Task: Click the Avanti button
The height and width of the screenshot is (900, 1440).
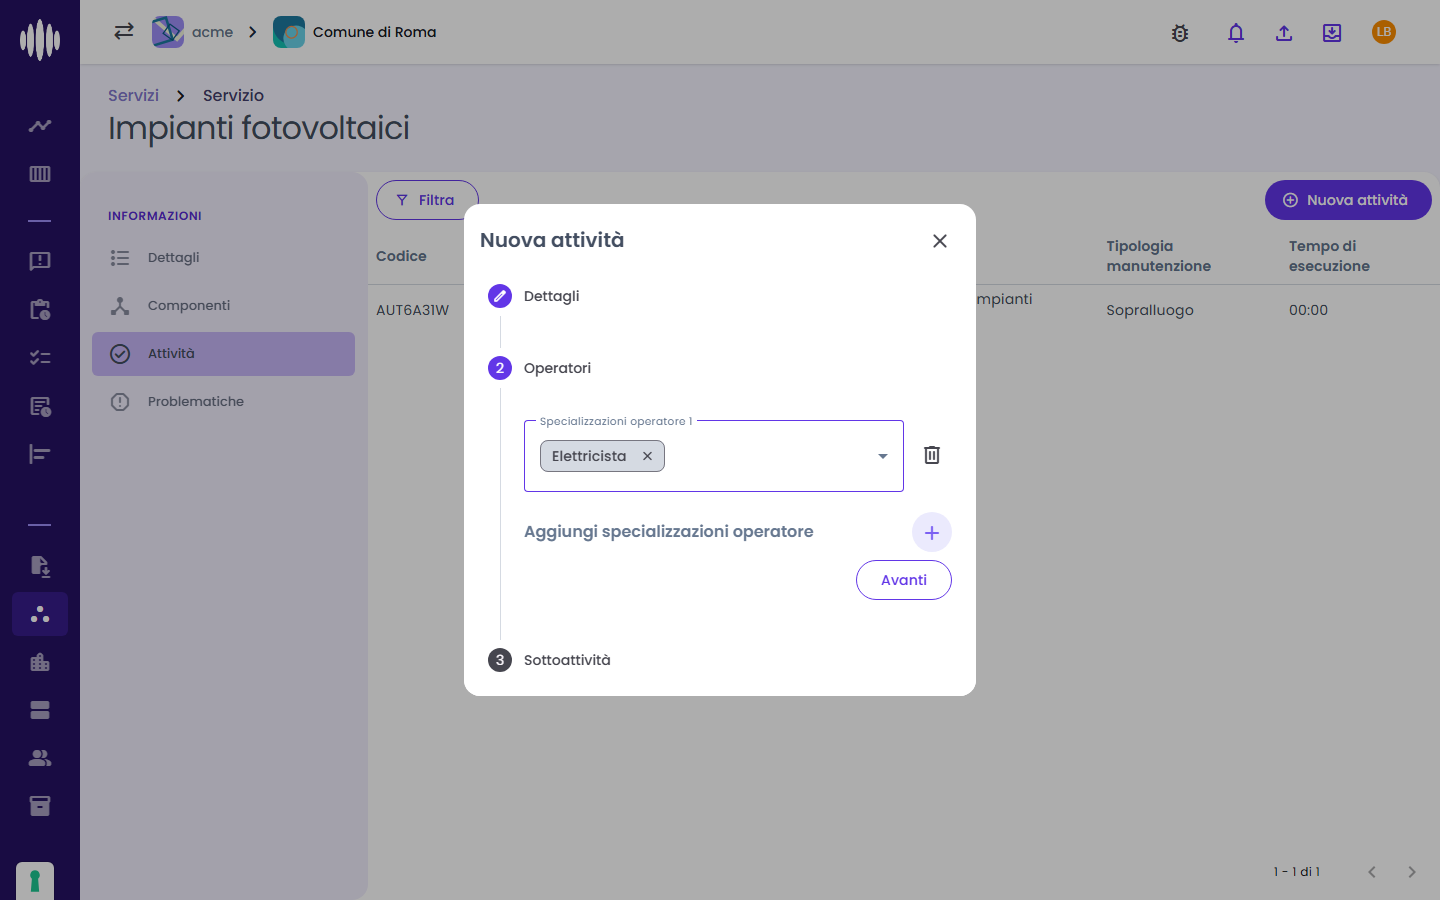Action: click(904, 580)
